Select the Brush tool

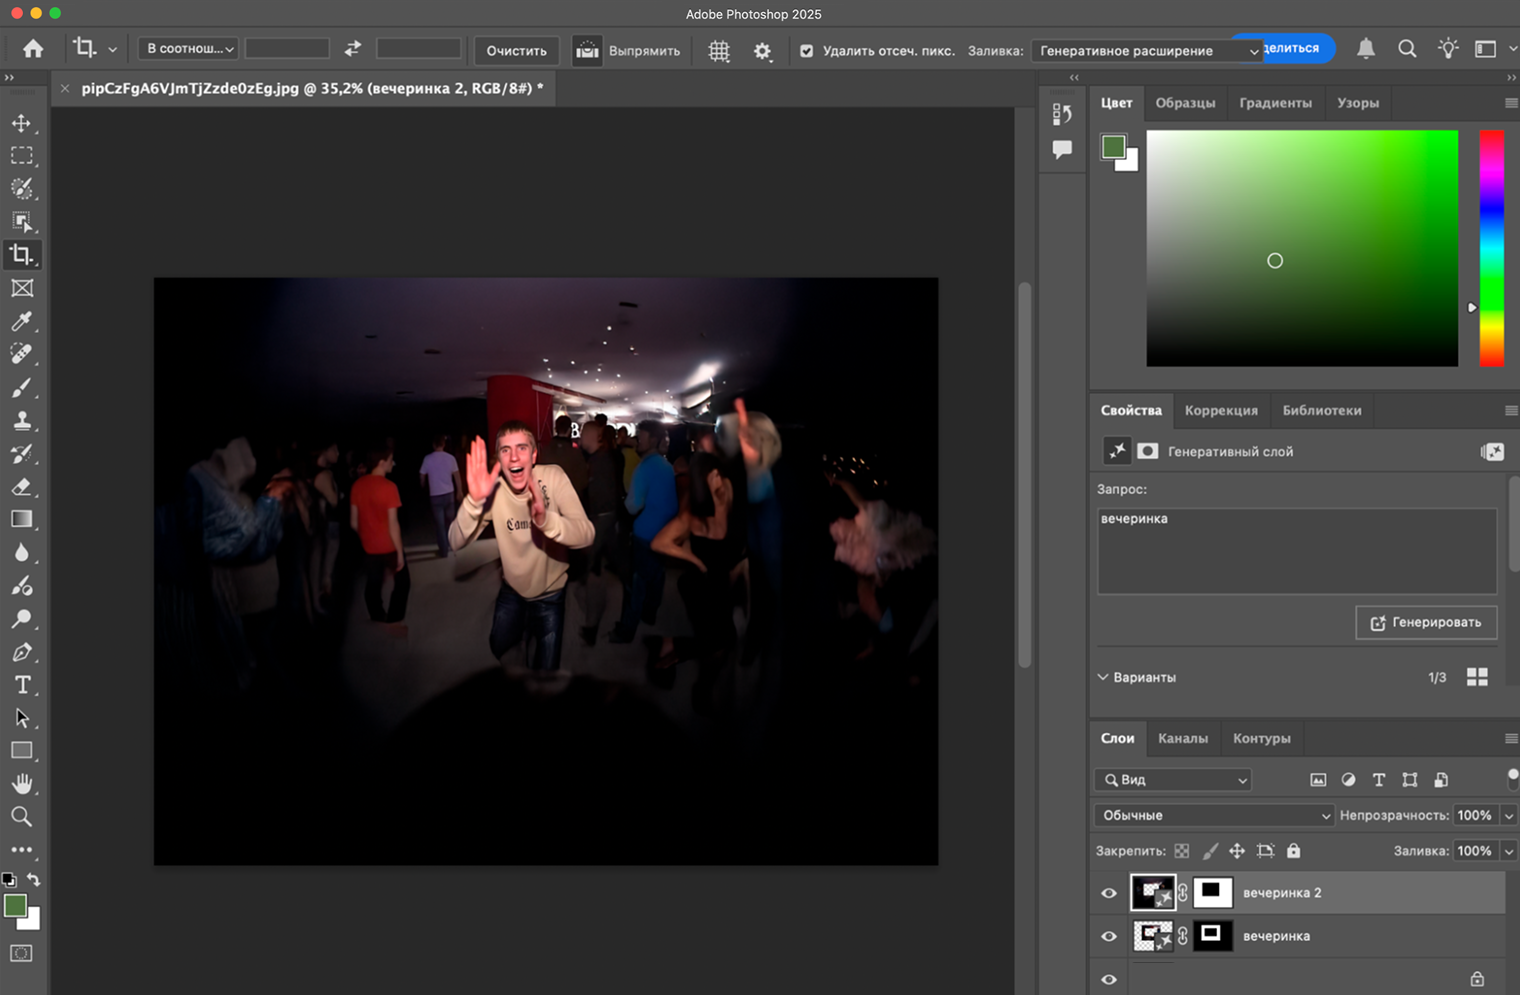pyautogui.click(x=21, y=387)
